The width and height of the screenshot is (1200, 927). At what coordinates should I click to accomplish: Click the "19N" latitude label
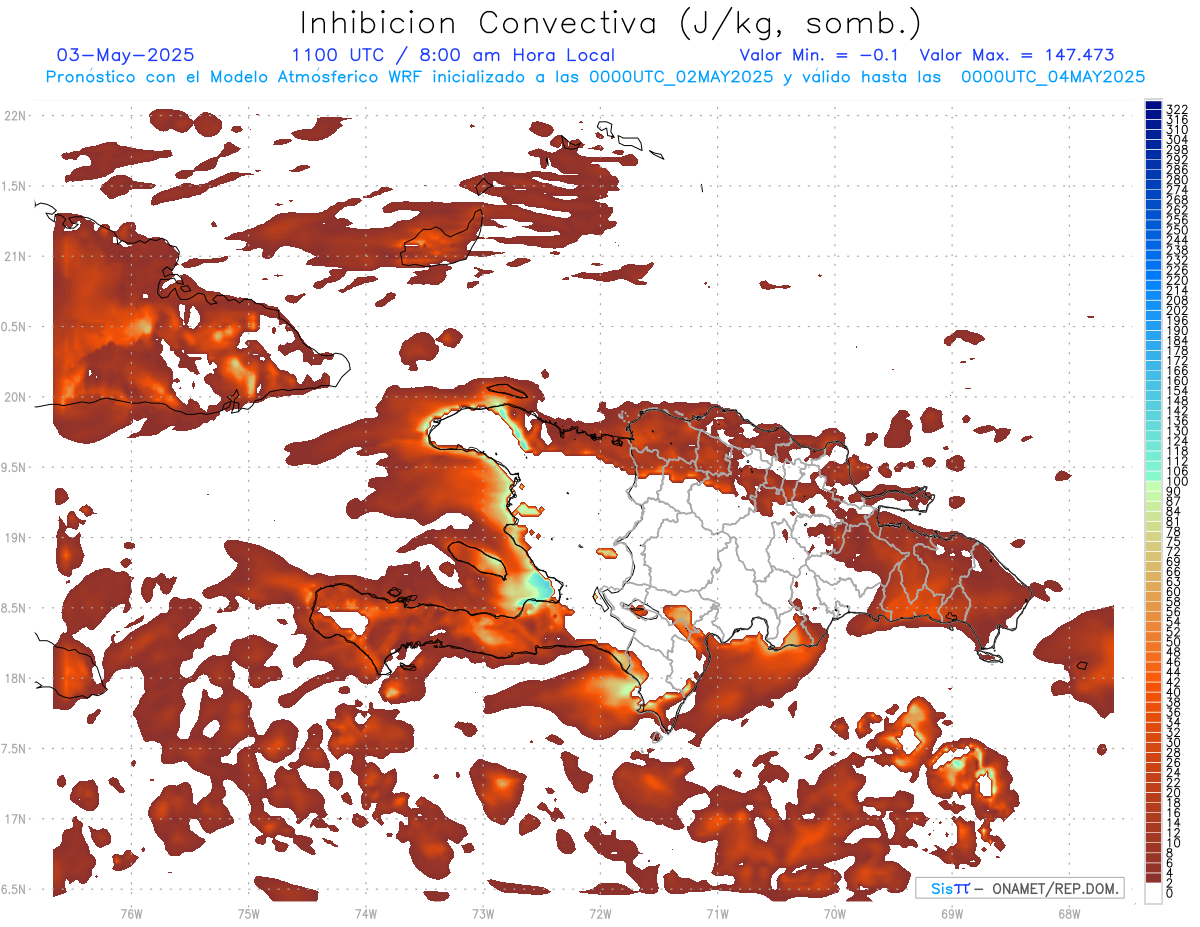tap(17, 537)
